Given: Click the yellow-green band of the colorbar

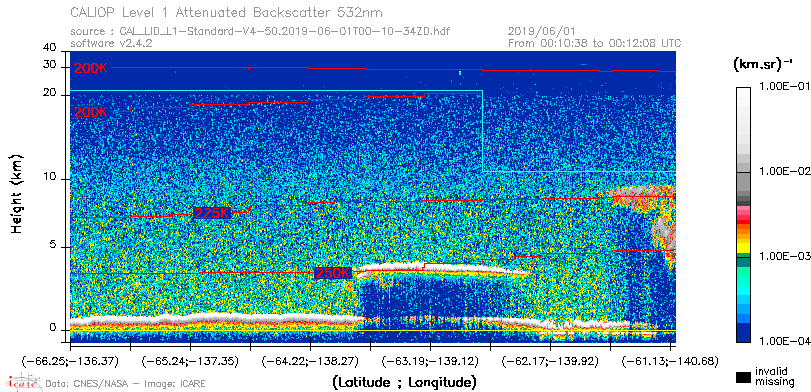Looking at the screenshot, I should point(744,249).
